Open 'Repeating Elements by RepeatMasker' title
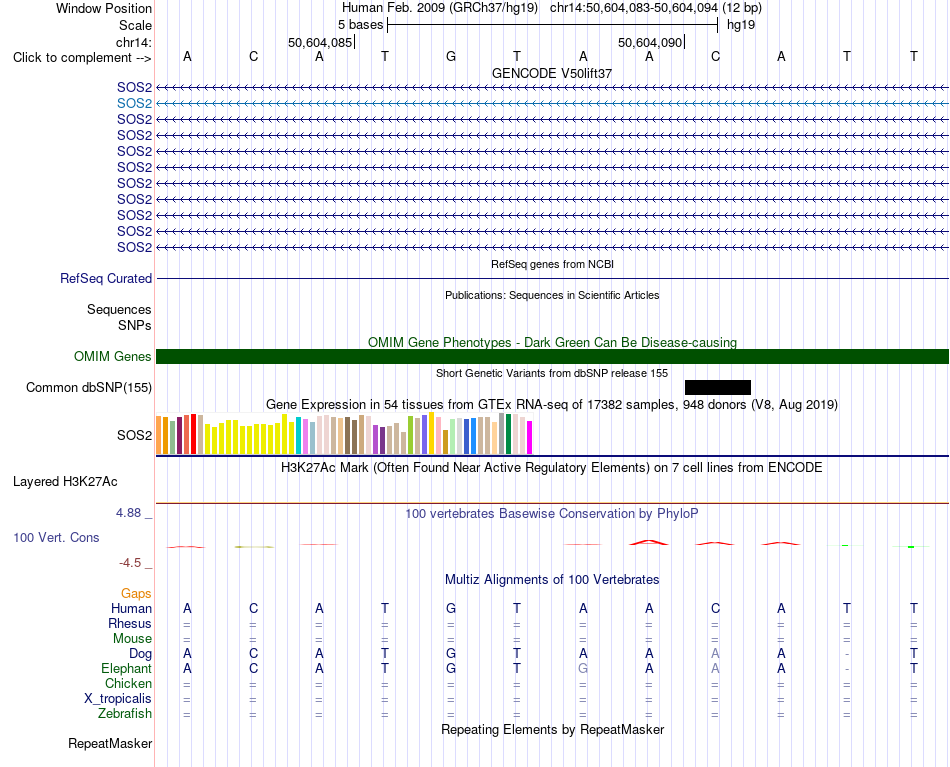The image size is (950, 767). tap(552, 729)
